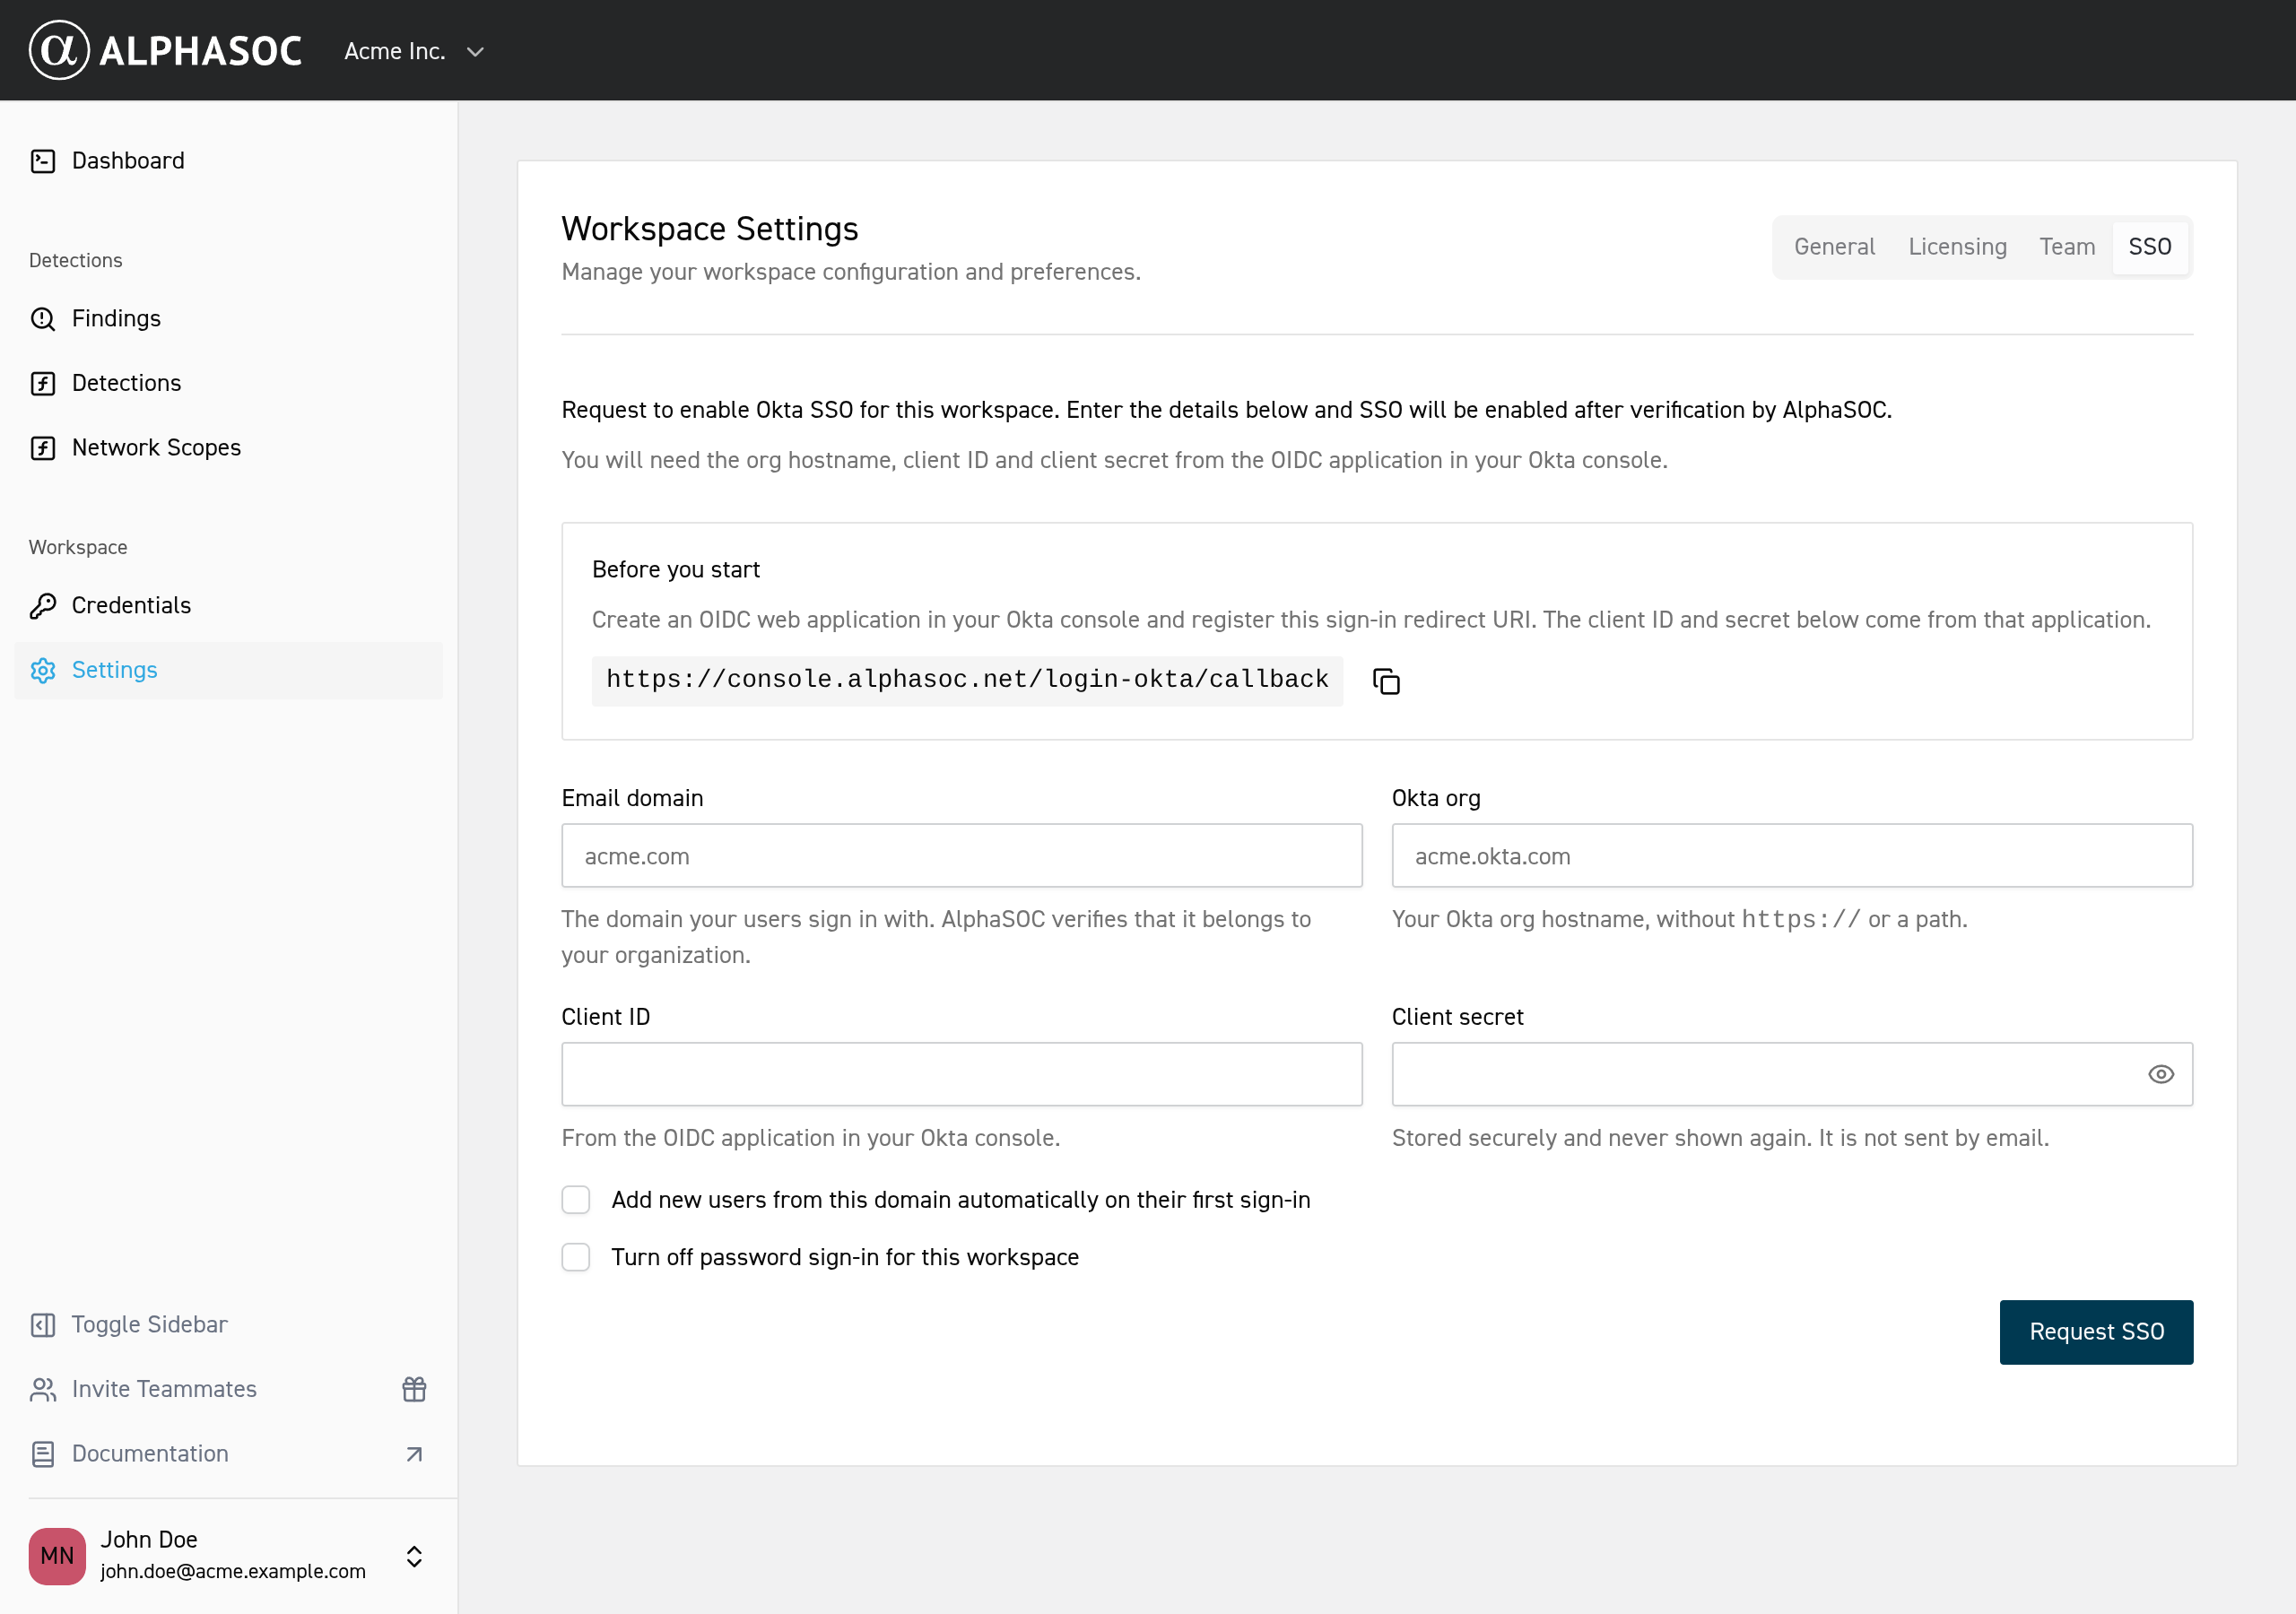Click the Documentation book icon
2296x1614 pixels.
pyautogui.click(x=43, y=1454)
